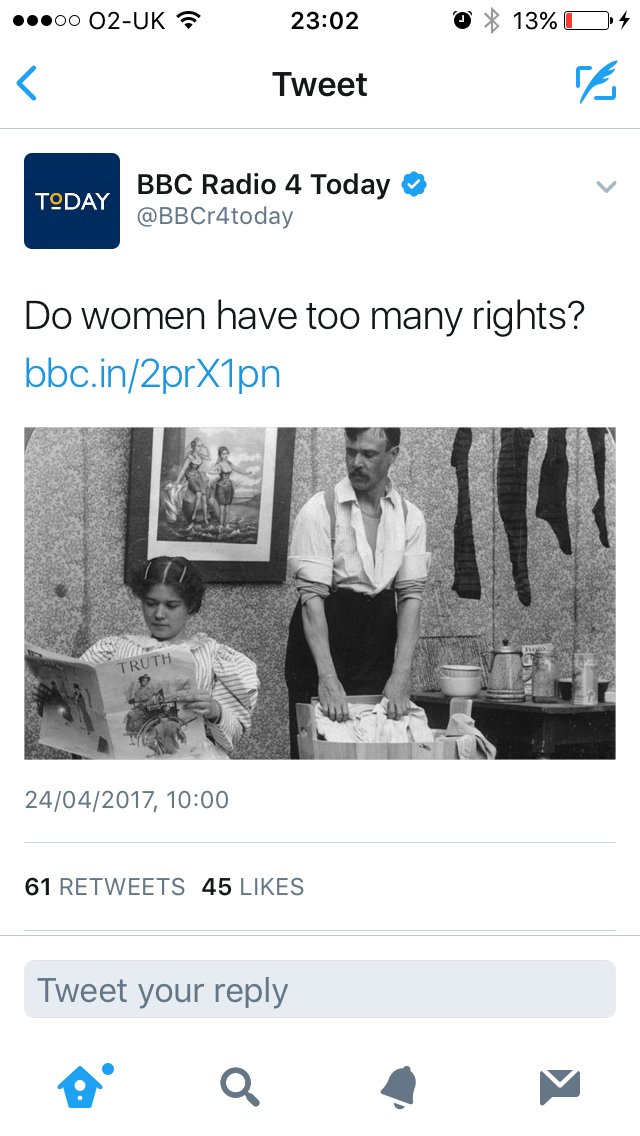
Task: Open the Search magnifier tab
Action: tap(239, 1087)
